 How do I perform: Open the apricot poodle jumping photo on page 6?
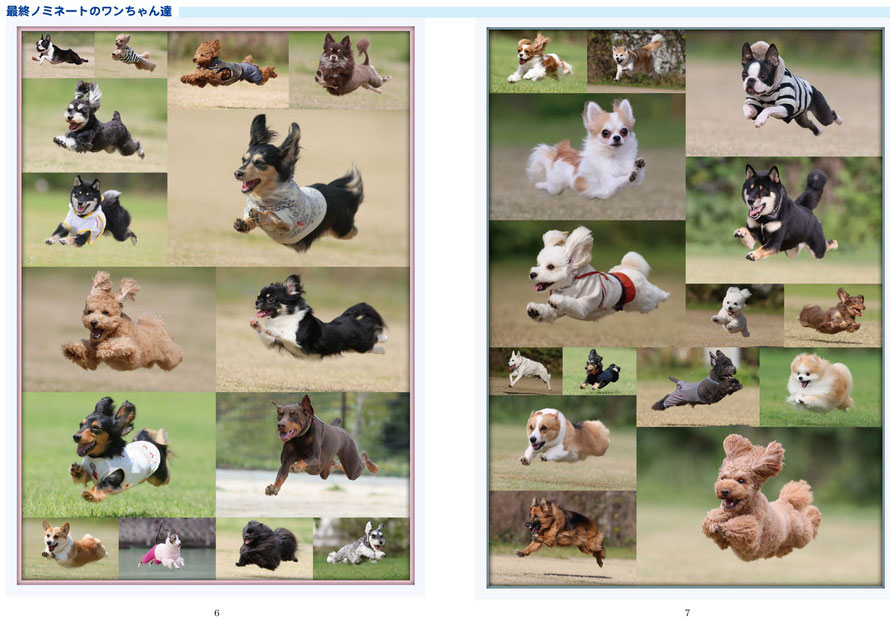119,330
